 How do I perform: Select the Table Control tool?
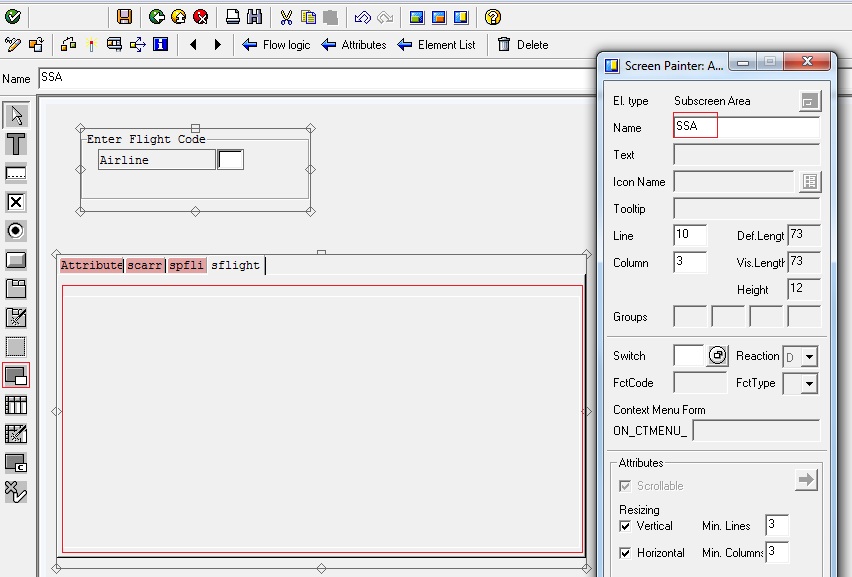[x=14, y=405]
